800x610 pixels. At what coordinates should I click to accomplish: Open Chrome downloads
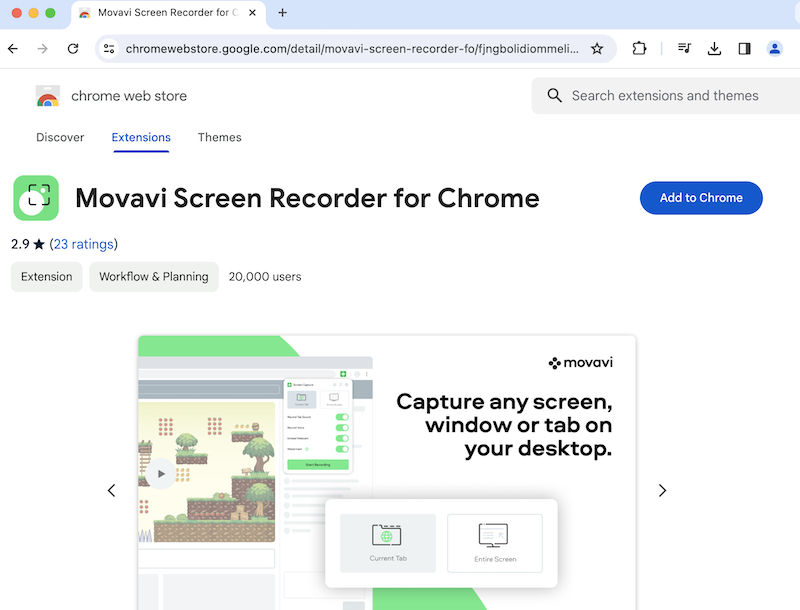[x=714, y=48]
